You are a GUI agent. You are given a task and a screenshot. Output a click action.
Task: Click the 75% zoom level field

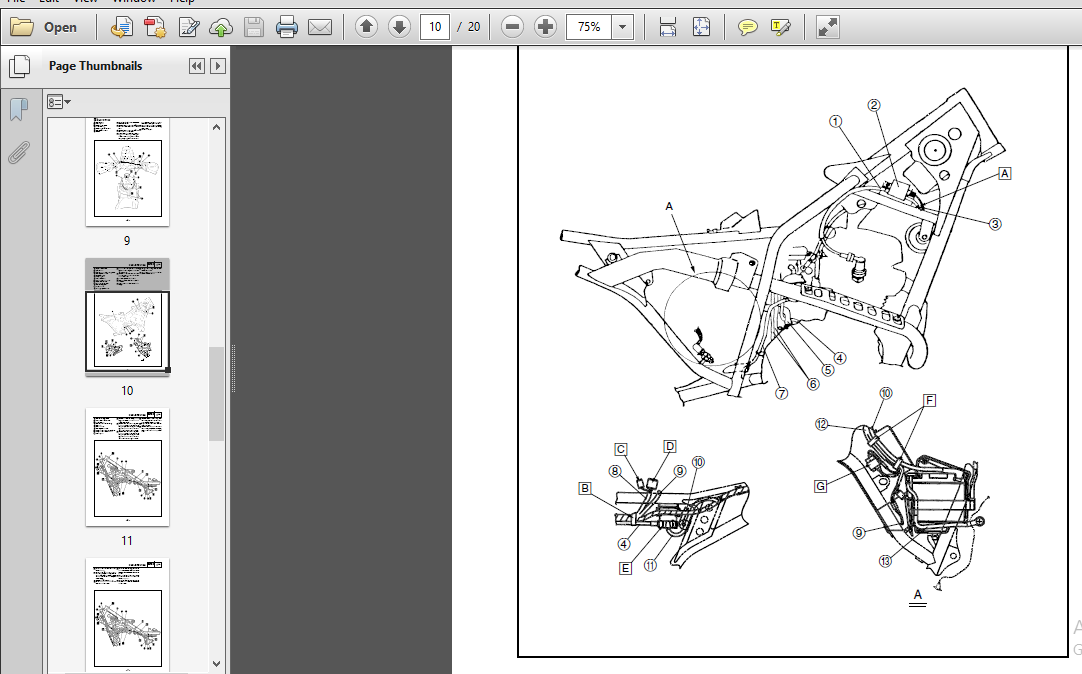(x=589, y=27)
